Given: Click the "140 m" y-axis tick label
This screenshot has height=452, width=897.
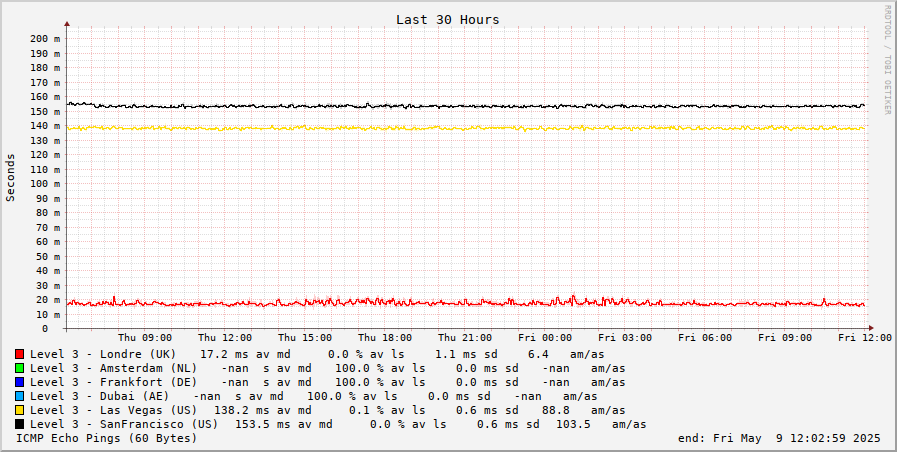Looking at the screenshot, I should click(x=44, y=126).
